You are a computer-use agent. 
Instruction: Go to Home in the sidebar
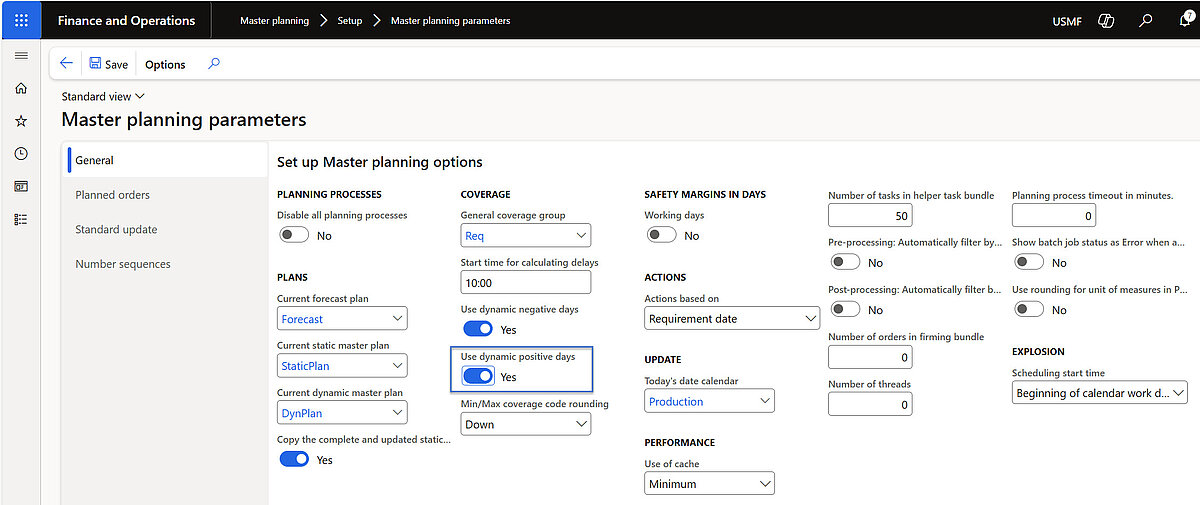pos(21,88)
